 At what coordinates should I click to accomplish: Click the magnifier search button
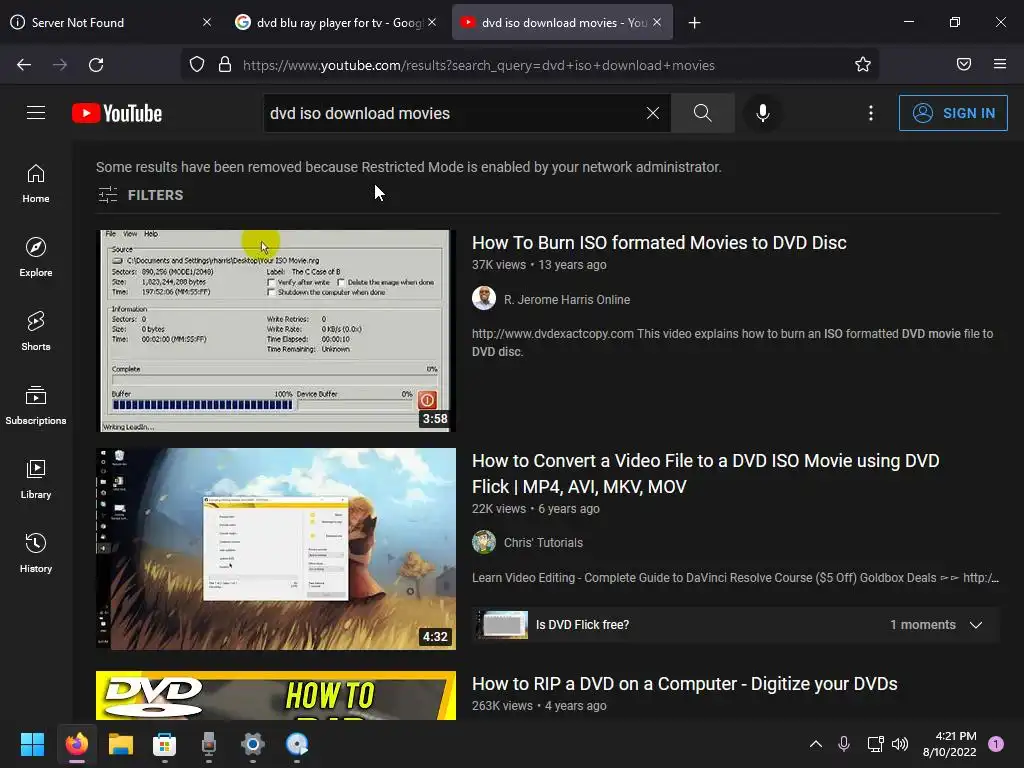703,113
